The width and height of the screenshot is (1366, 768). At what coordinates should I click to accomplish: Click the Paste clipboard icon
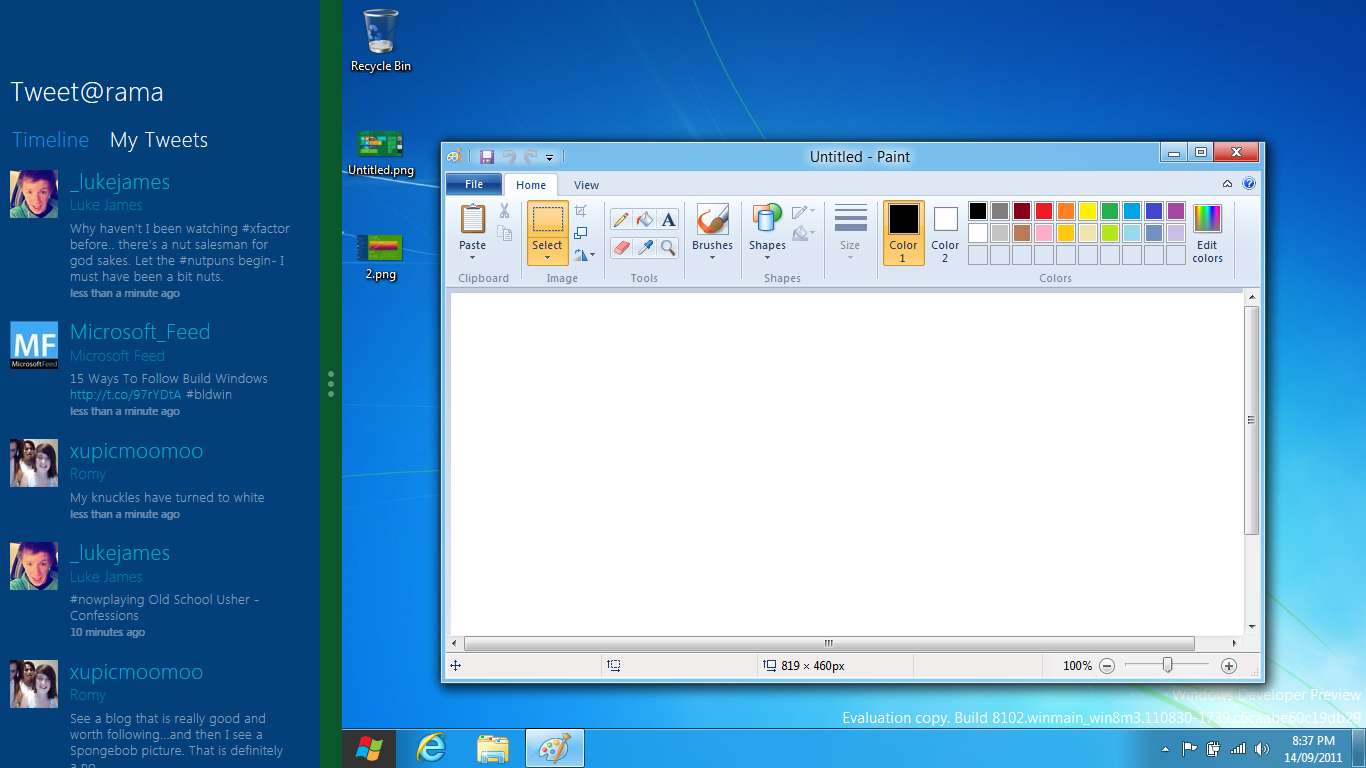[472, 218]
